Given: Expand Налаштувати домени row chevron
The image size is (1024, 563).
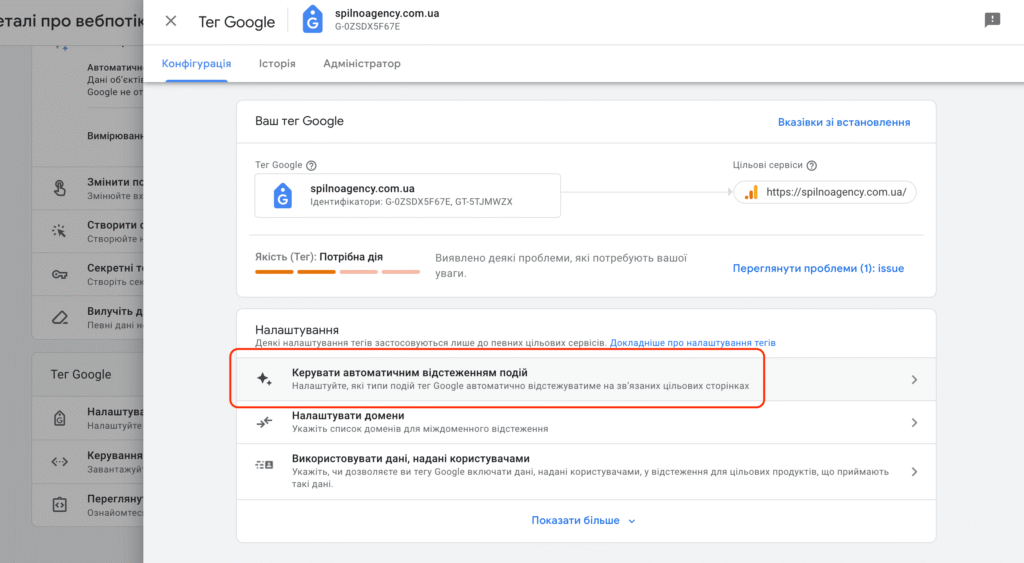Looking at the screenshot, I should (x=914, y=423).
